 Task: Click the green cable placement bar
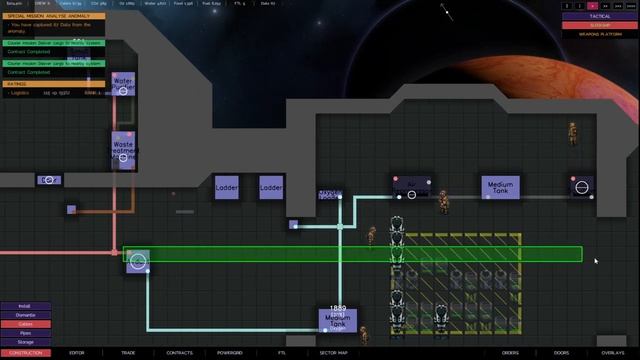(x=353, y=254)
